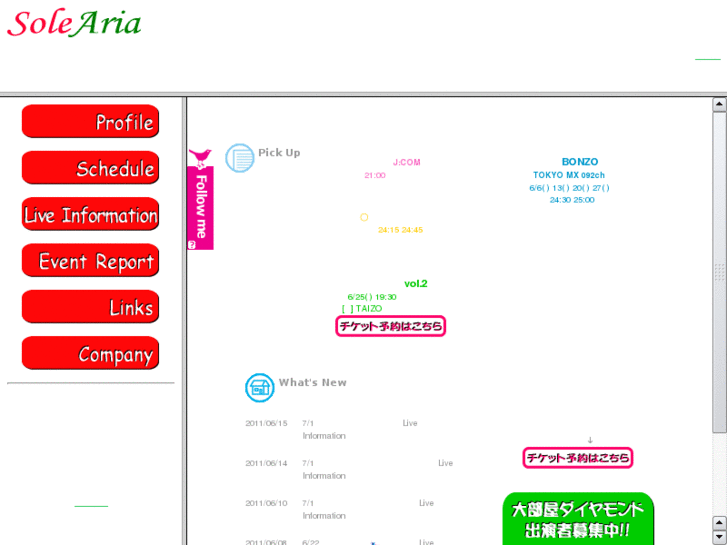Click the 2011/06/14 news entry date
The width and height of the screenshot is (727, 545).
point(266,463)
